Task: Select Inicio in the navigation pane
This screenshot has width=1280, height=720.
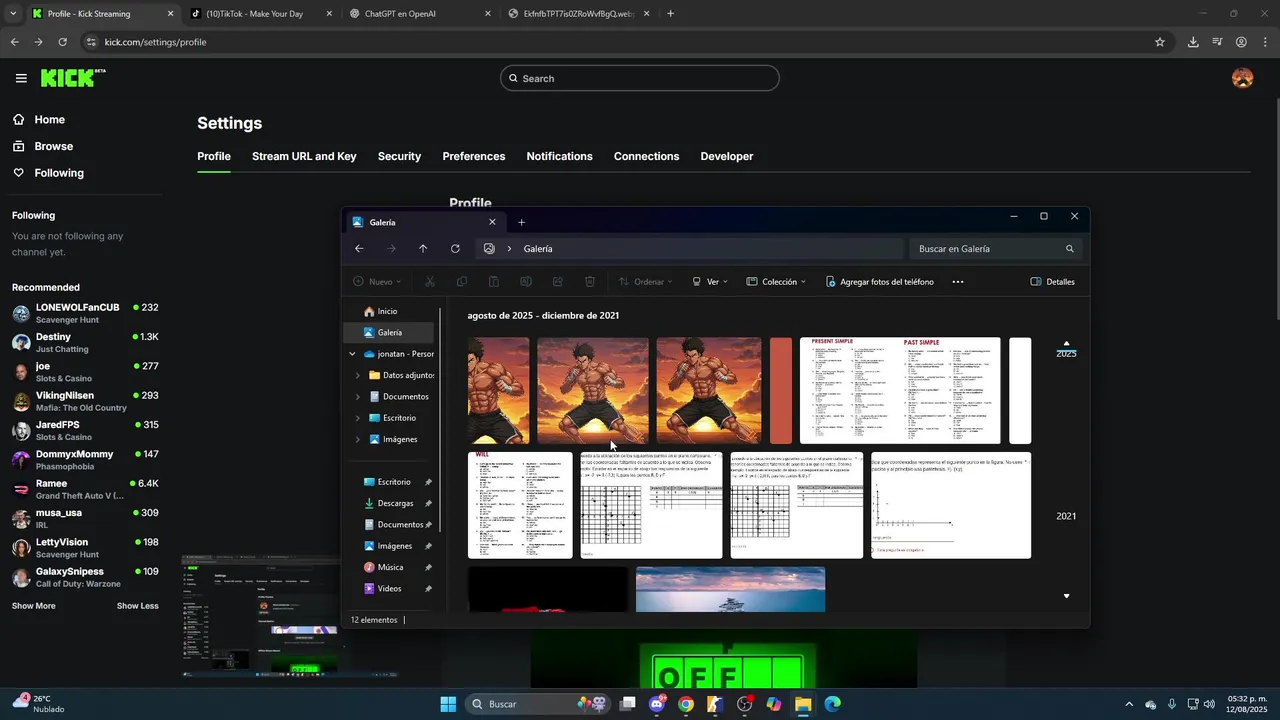Action: coord(389,311)
